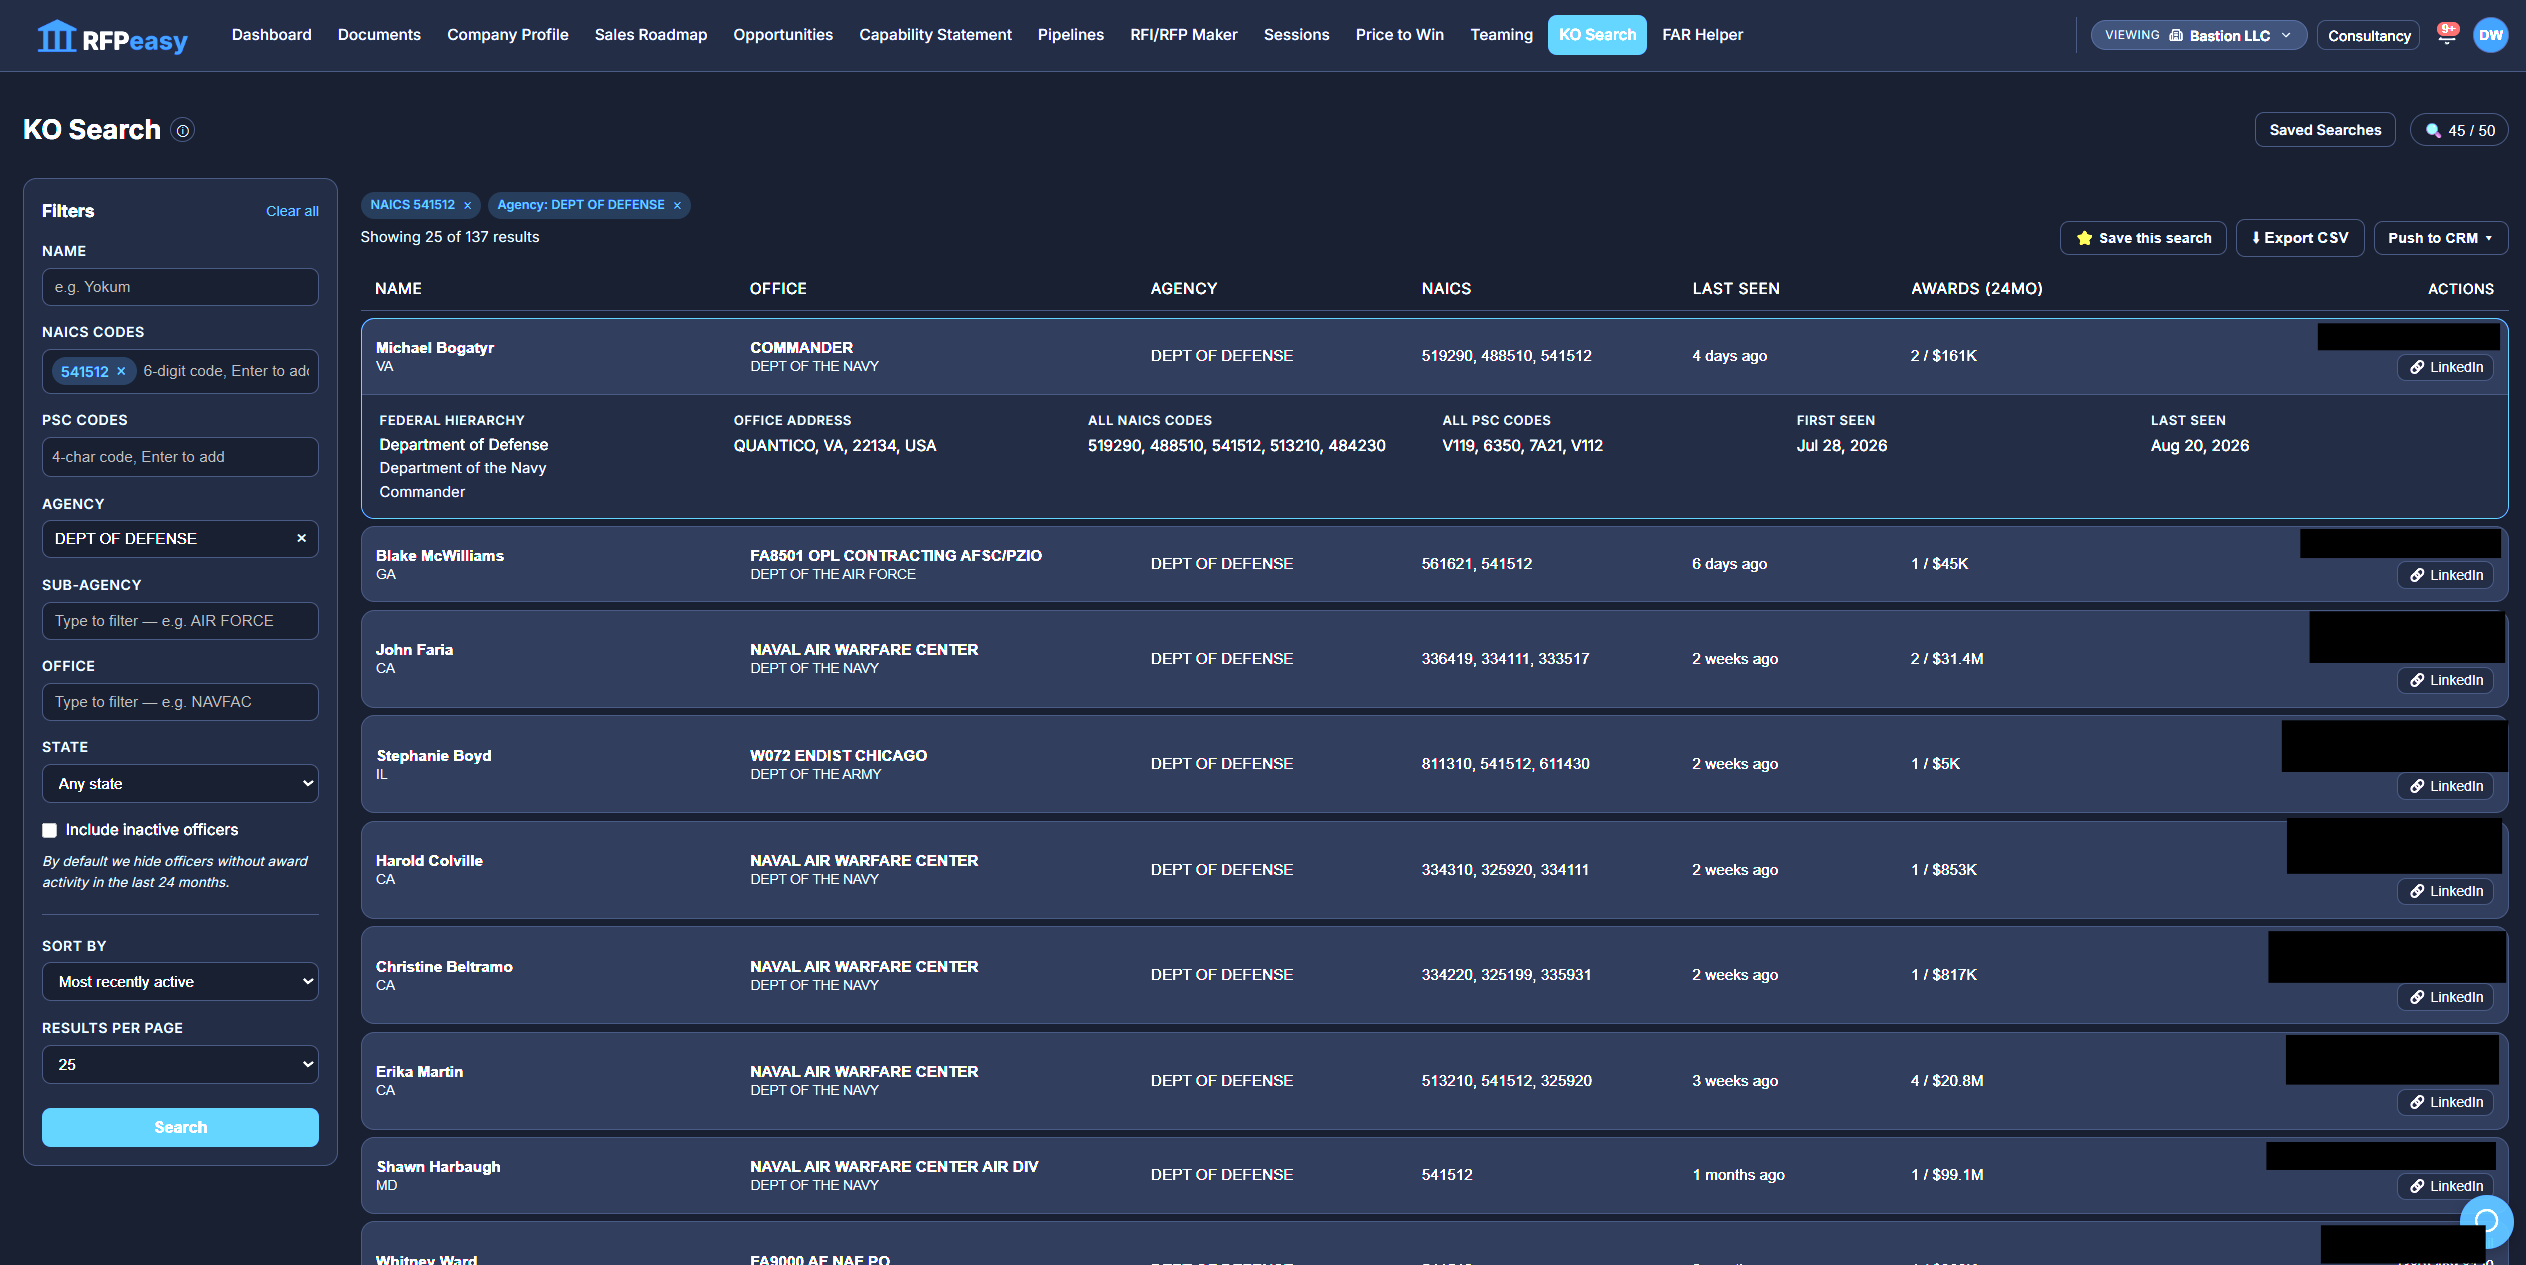Remove the NAICS 541512 filter tag
The height and width of the screenshot is (1265, 2526).
pos(467,206)
